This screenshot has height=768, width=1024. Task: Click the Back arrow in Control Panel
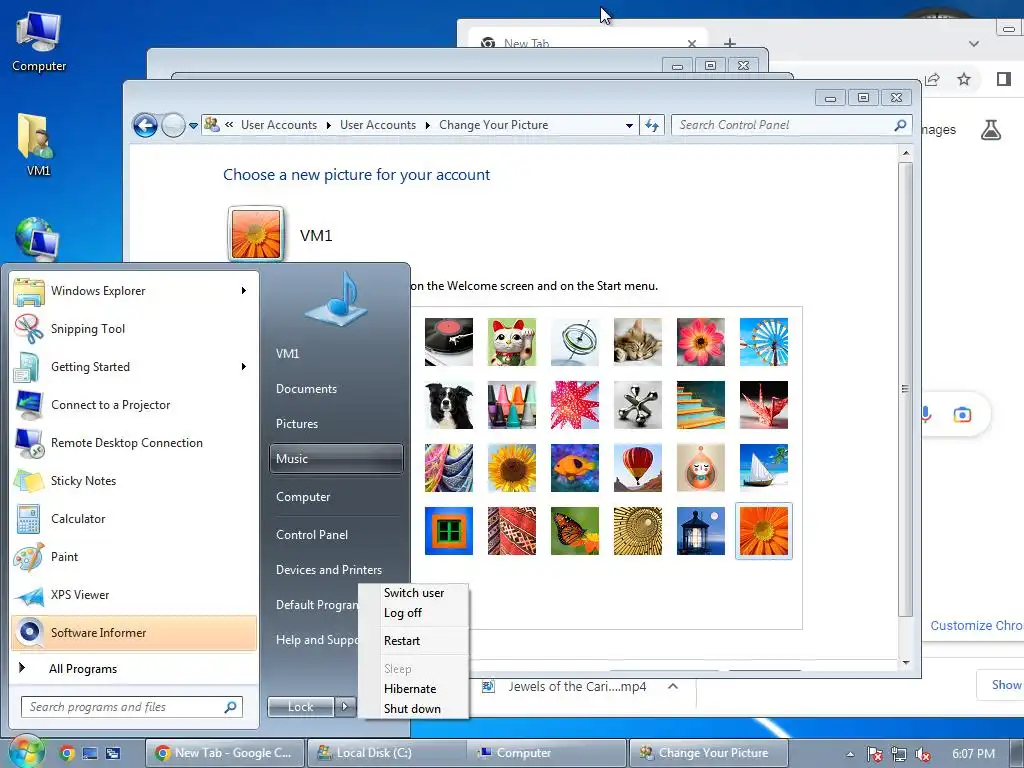pyautogui.click(x=145, y=125)
